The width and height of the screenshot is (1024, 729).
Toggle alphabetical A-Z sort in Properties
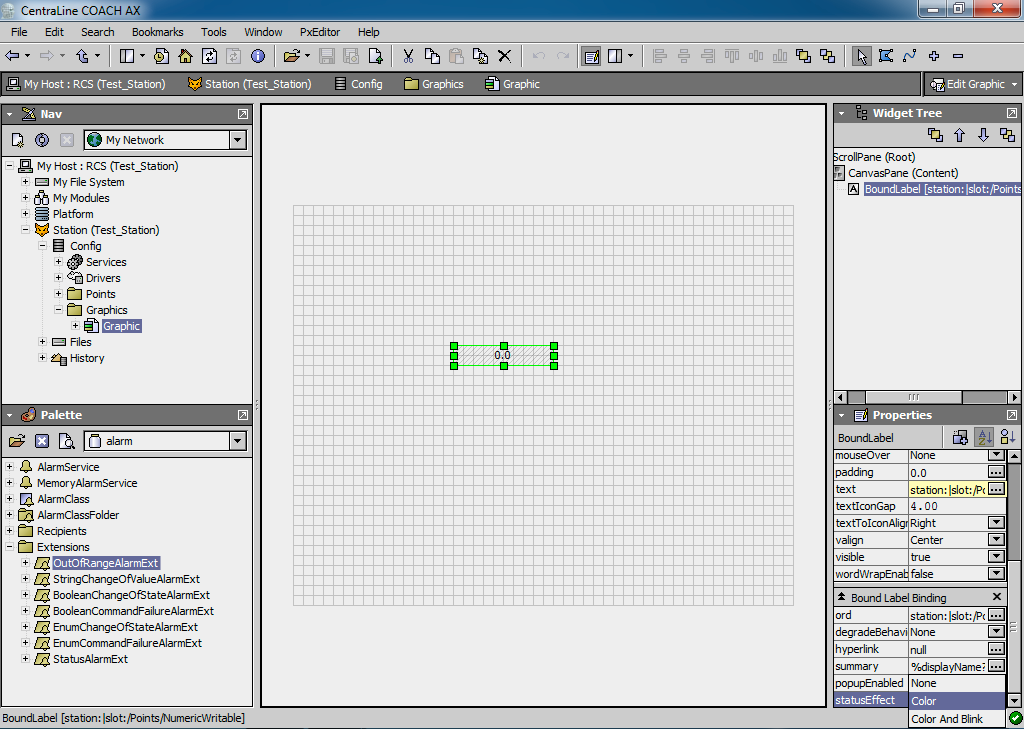[984, 438]
